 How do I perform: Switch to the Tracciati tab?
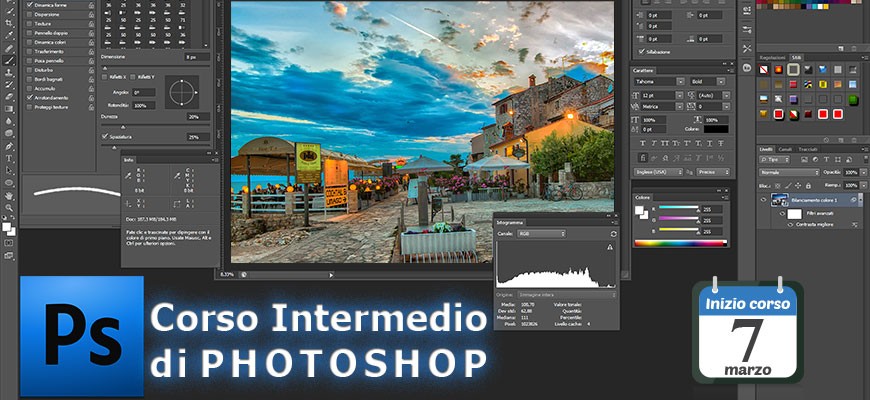(808, 149)
